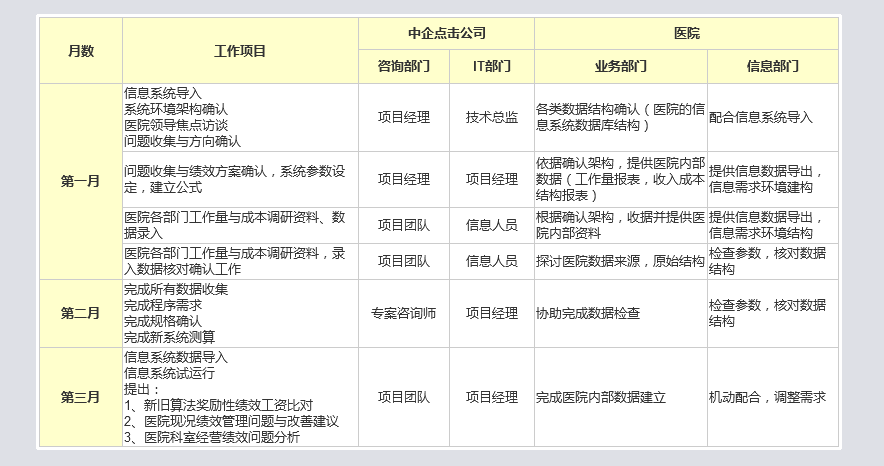Viewport: 884px width, 466px height.
Task: Click the line 信息系统试运行
Action: click(x=170, y=373)
